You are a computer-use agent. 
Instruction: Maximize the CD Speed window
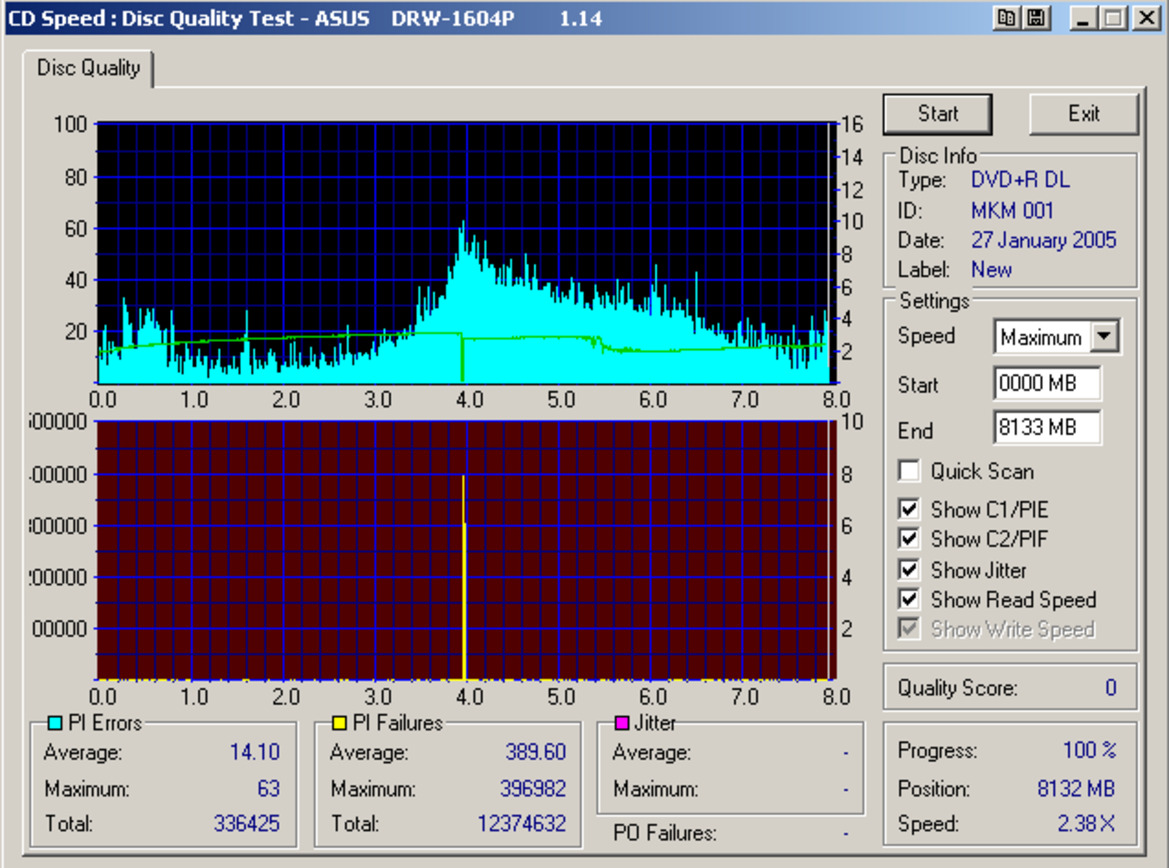click(1114, 18)
